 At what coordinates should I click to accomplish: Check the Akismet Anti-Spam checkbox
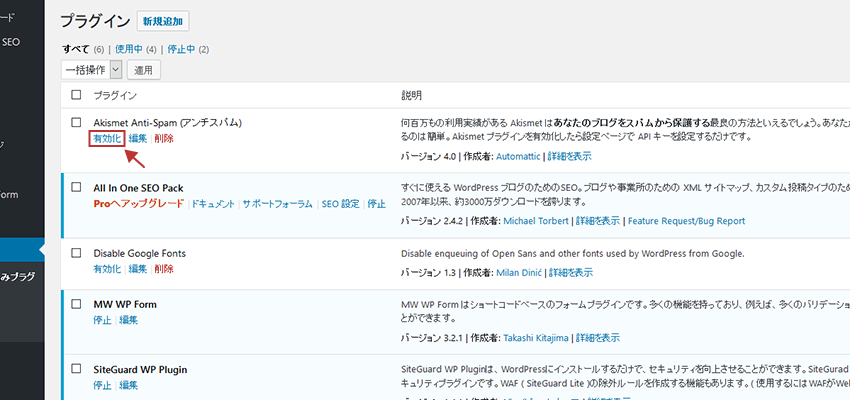tap(76, 122)
